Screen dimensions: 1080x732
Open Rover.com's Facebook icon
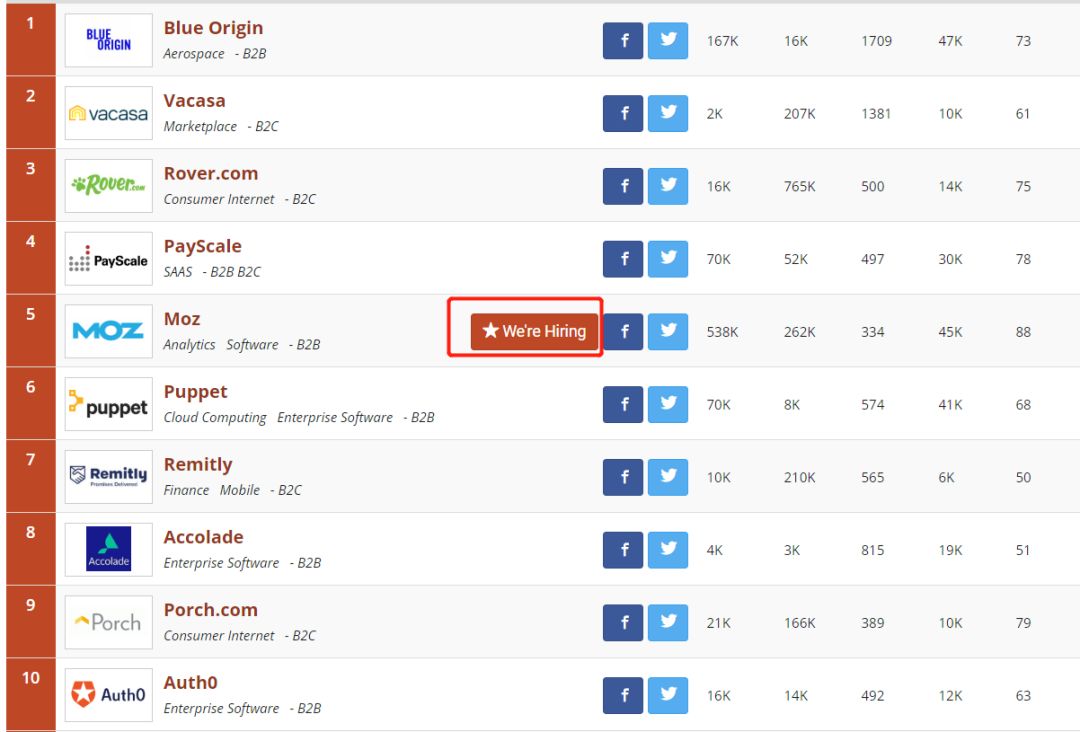point(623,186)
